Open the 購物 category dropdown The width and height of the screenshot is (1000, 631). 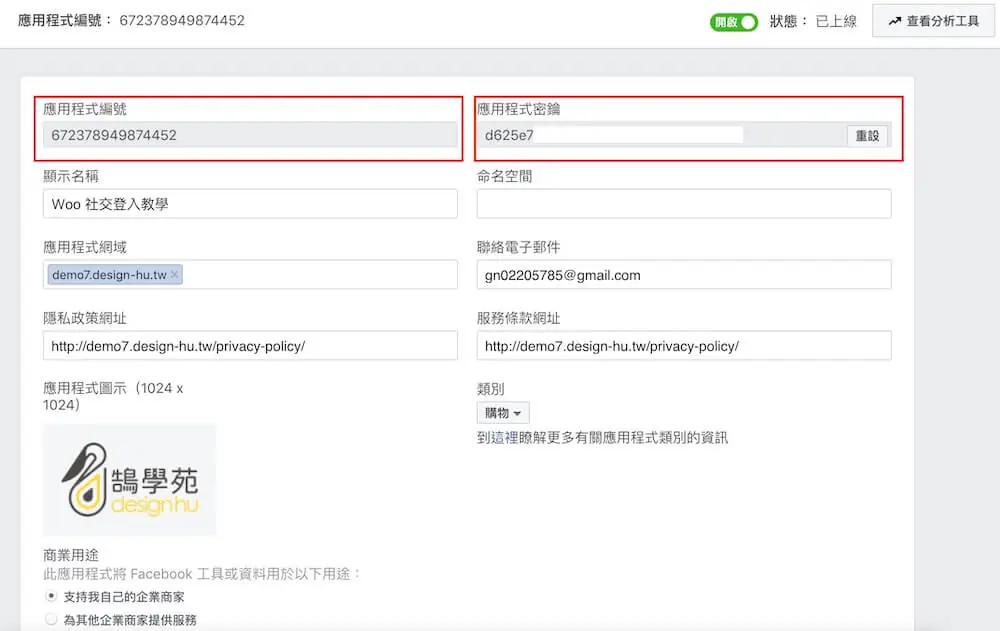click(x=503, y=413)
